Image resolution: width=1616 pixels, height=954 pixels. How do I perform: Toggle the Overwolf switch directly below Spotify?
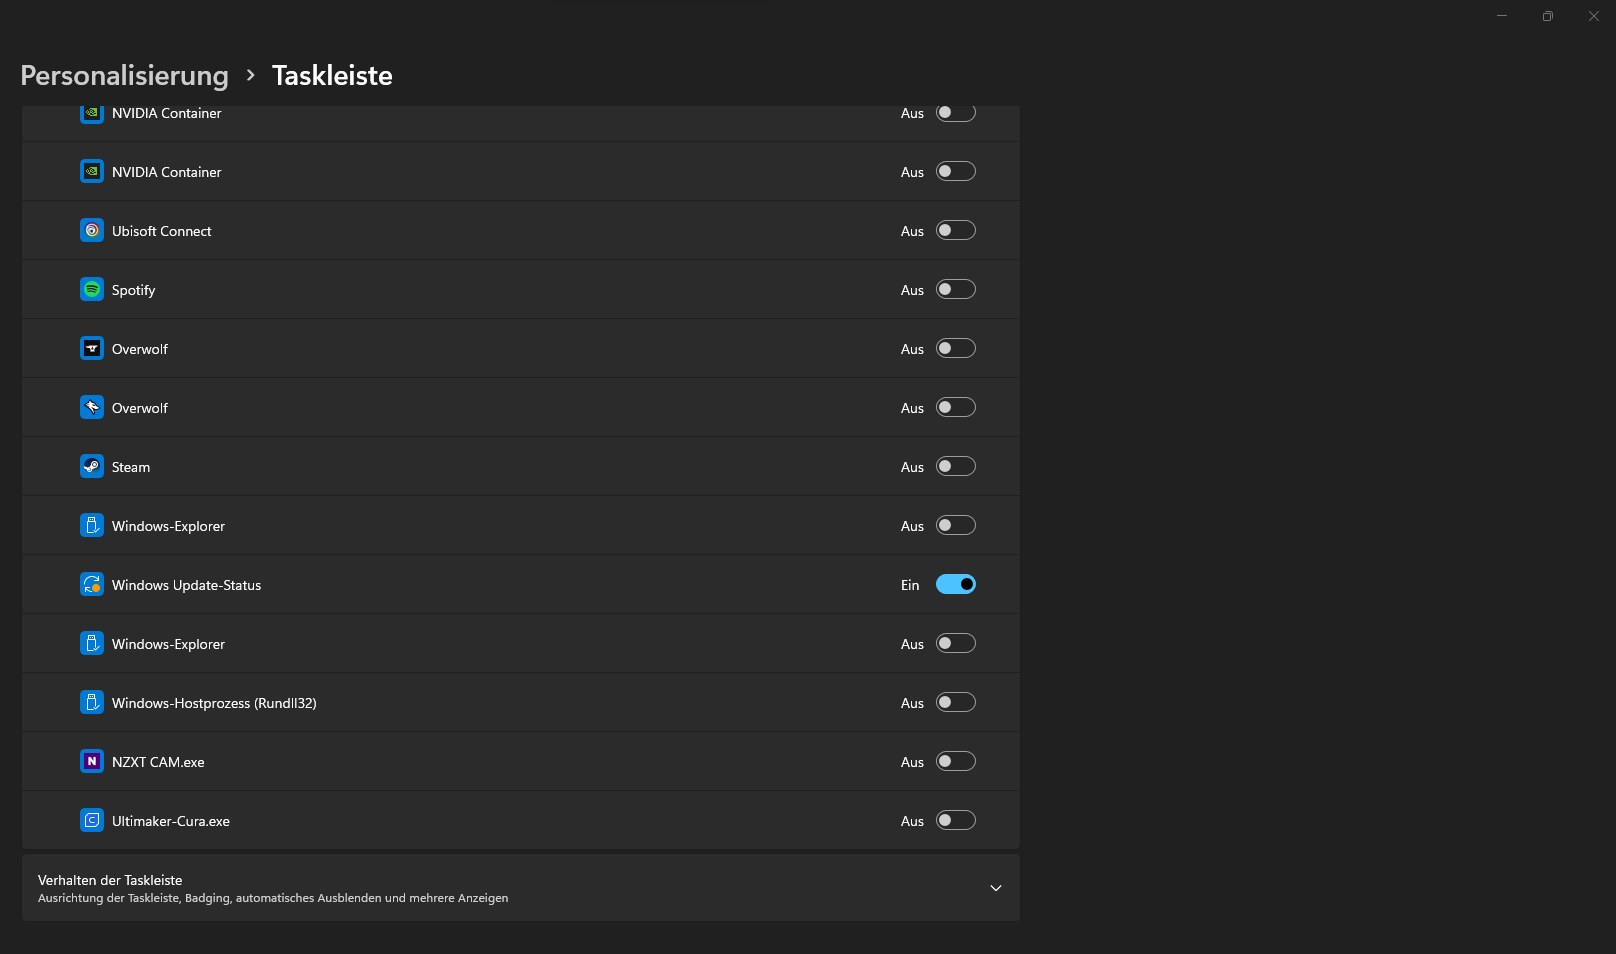coord(955,348)
